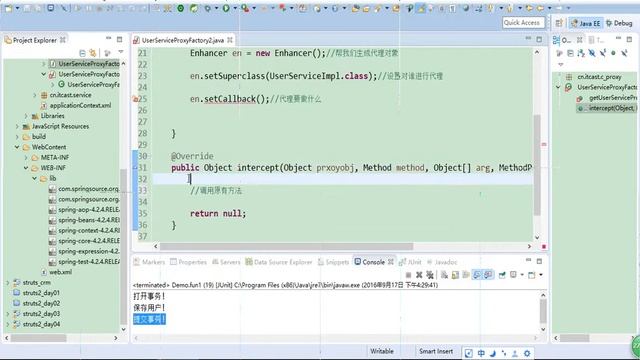The height and width of the screenshot is (360, 640).
Task: Select intercept(Object) in the Outline
Action: coord(607,108)
